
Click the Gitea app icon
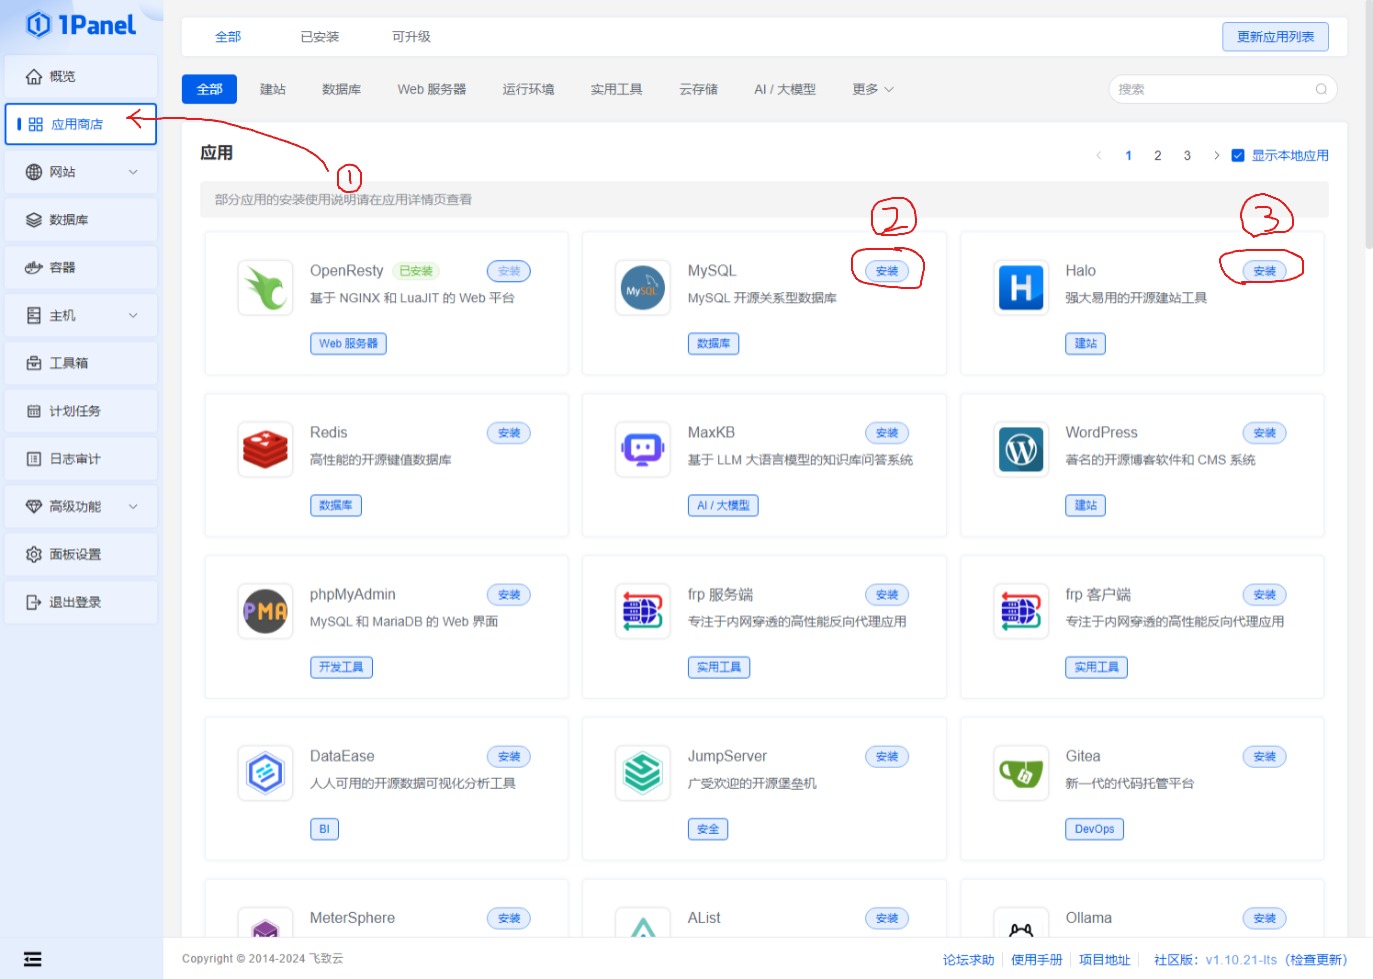pos(1021,773)
